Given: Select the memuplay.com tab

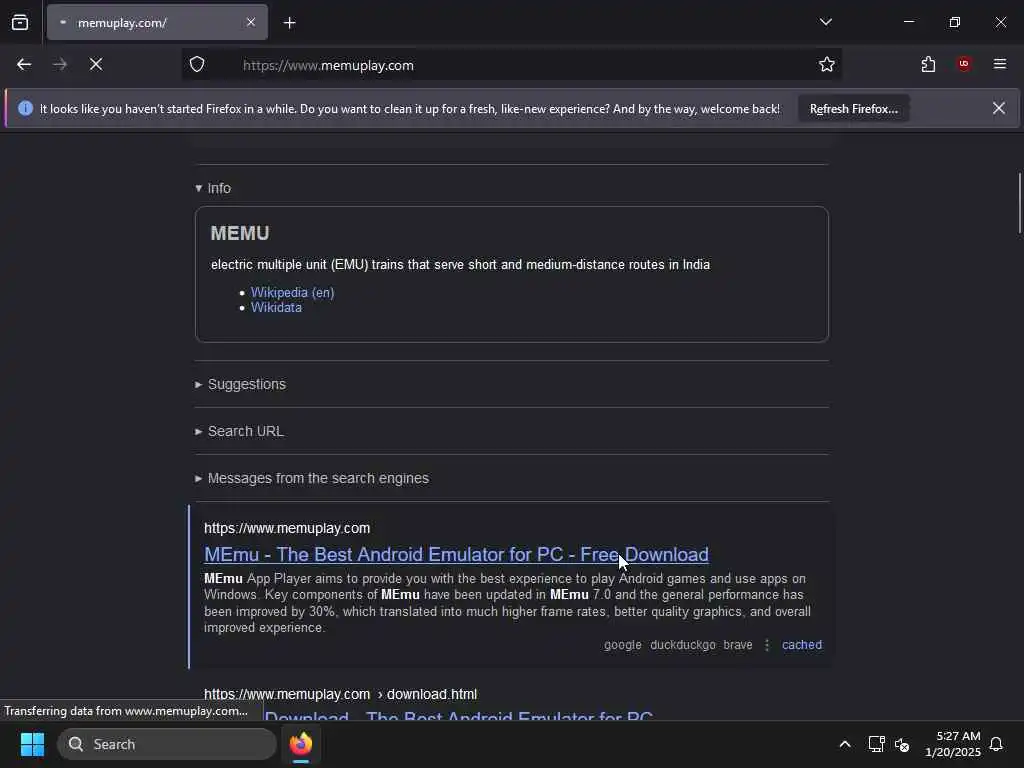Looking at the screenshot, I should coord(157,22).
